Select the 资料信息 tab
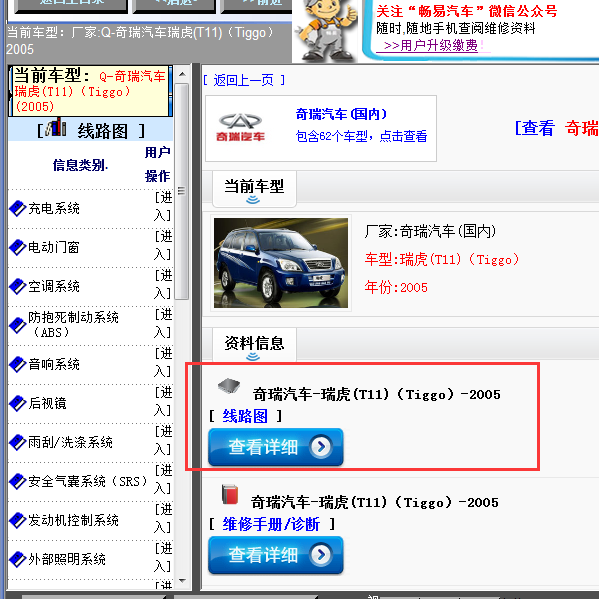This screenshot has width=599, height=599. click(x=254, y=345)
